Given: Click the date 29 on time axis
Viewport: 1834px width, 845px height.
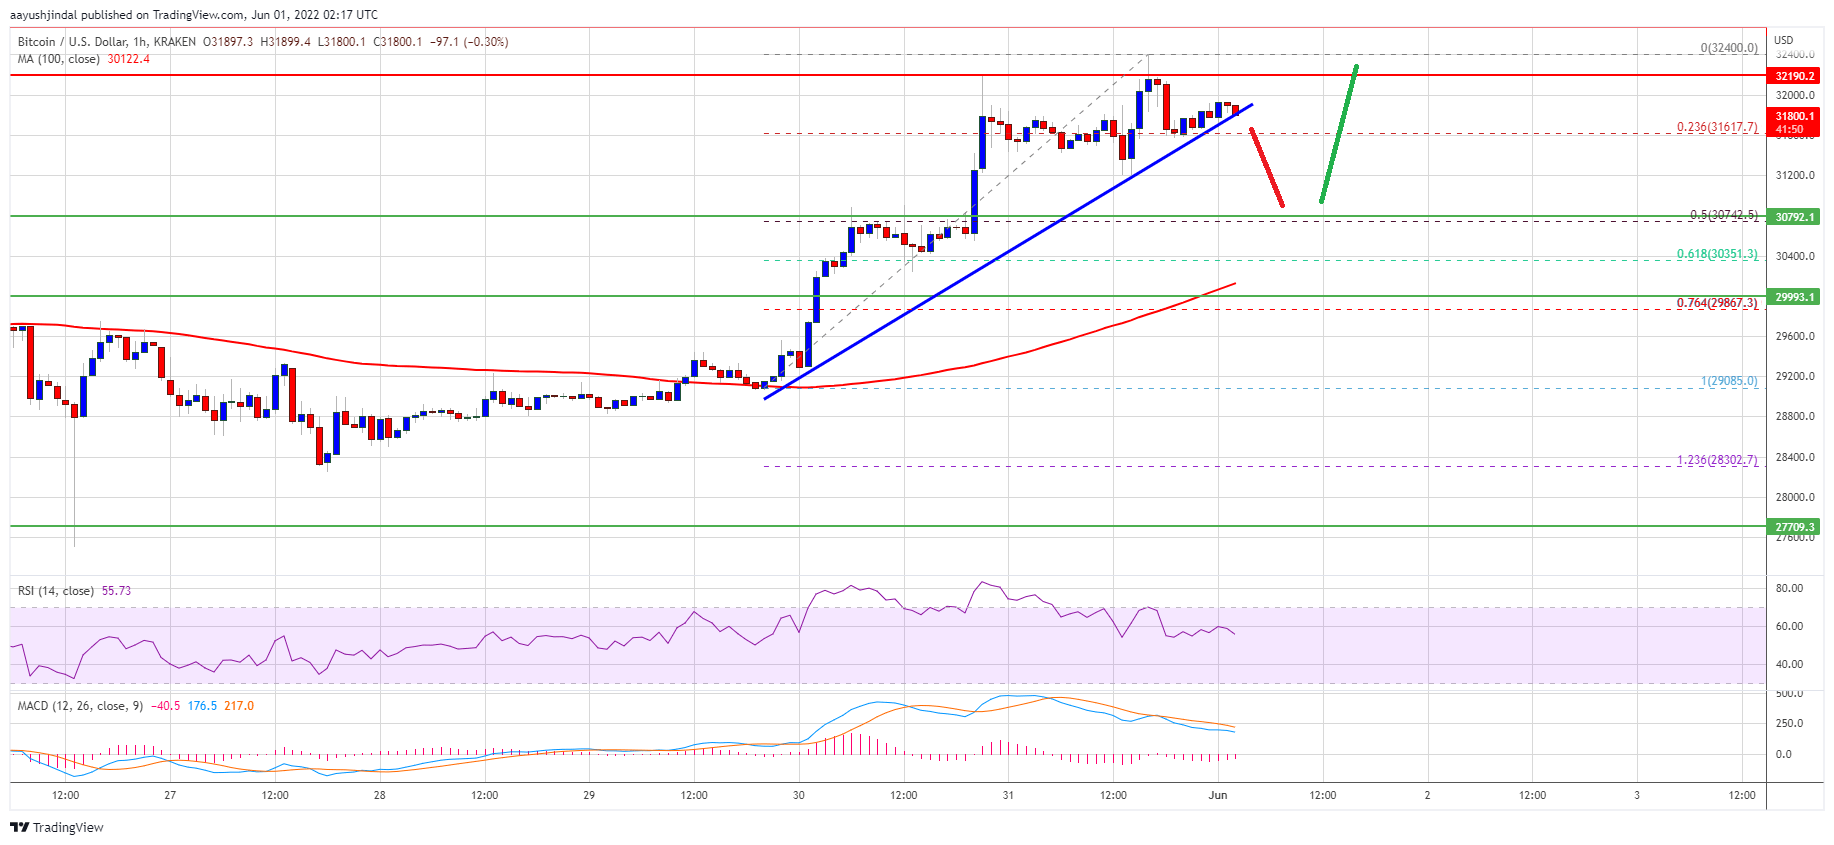Looking at the screenshot, I should pos(589,796).
